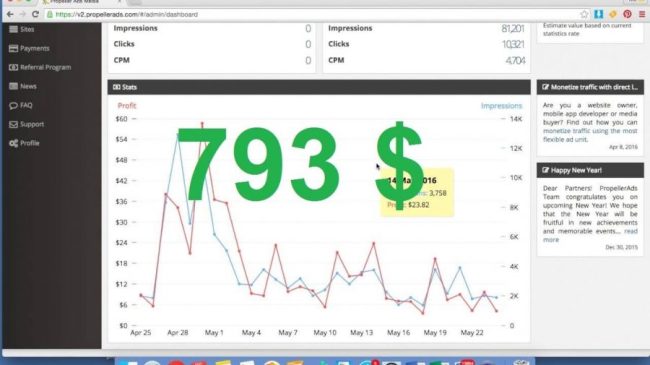
Task: Open the FAQ page
Action: 21,105
